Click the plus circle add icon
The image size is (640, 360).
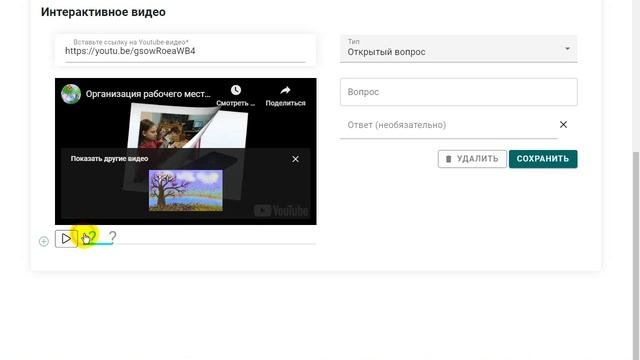(x=44, y=242)
